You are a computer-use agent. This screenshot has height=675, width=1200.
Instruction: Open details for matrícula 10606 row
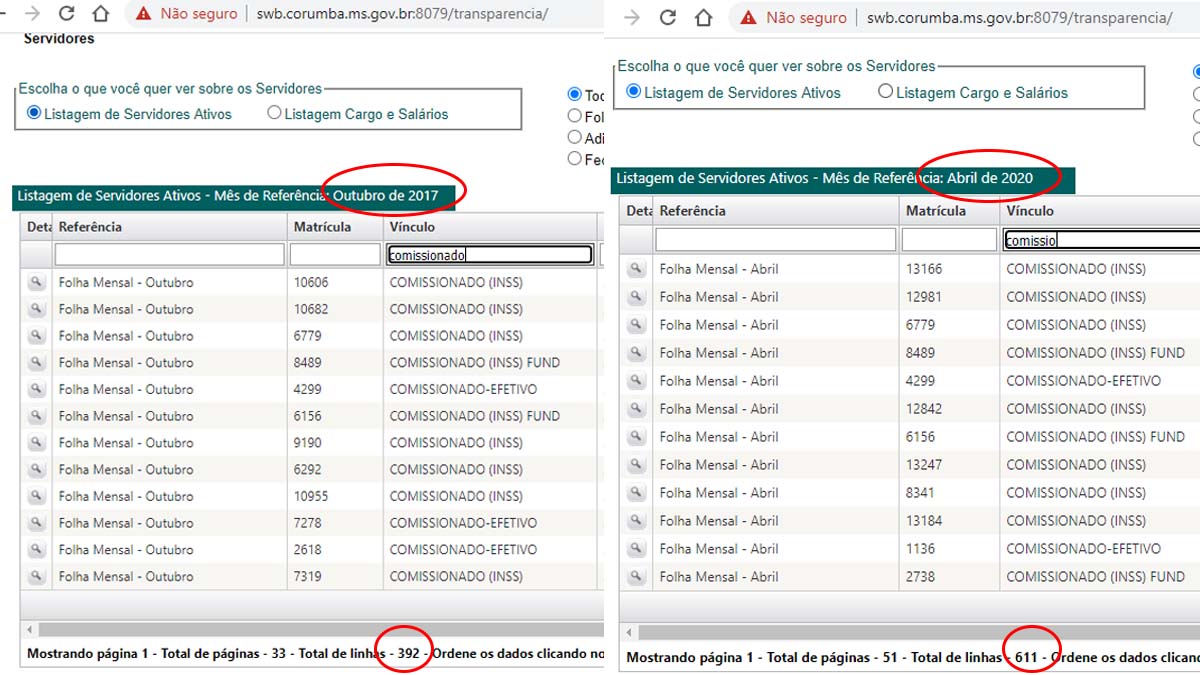36,282
